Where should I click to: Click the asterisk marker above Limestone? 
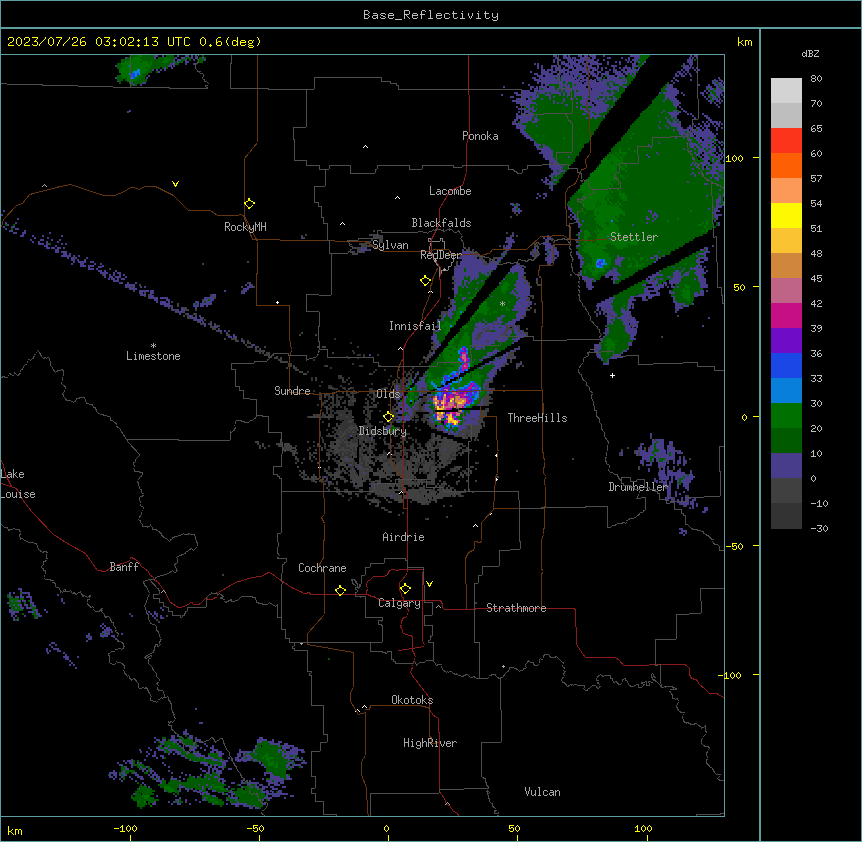click(x=153, y=346)
